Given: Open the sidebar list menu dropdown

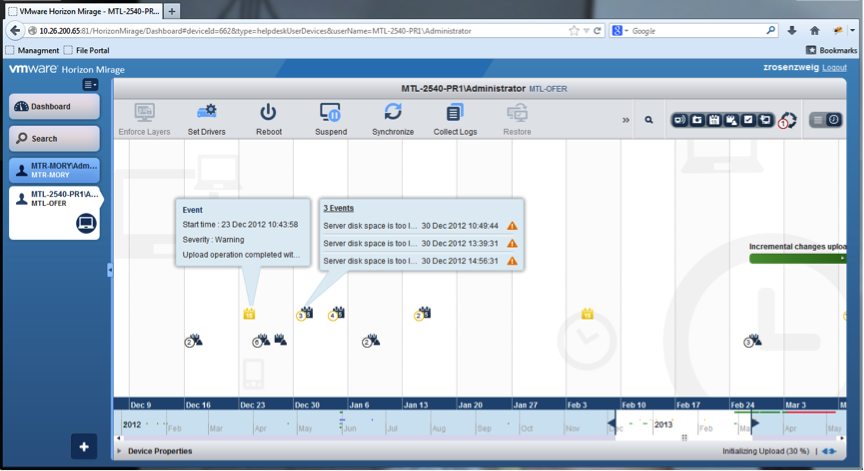Looking at the screenshot, I should [x=90, y=85].
